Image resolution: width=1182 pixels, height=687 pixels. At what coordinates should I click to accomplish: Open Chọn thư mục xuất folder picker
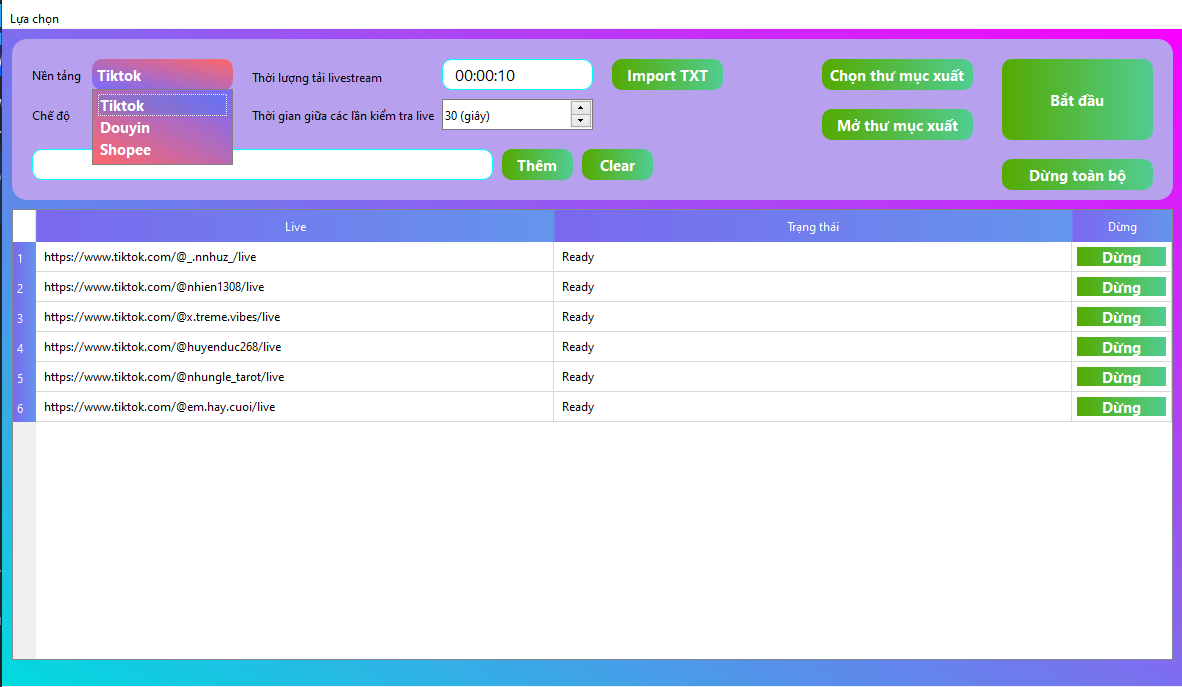[x=897, y=75]
